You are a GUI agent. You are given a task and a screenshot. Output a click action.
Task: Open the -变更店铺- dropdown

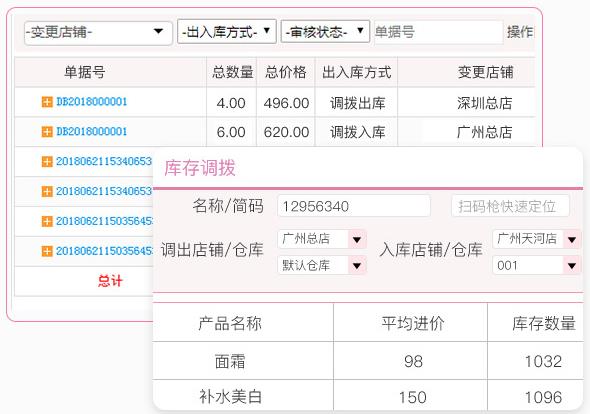98,33
